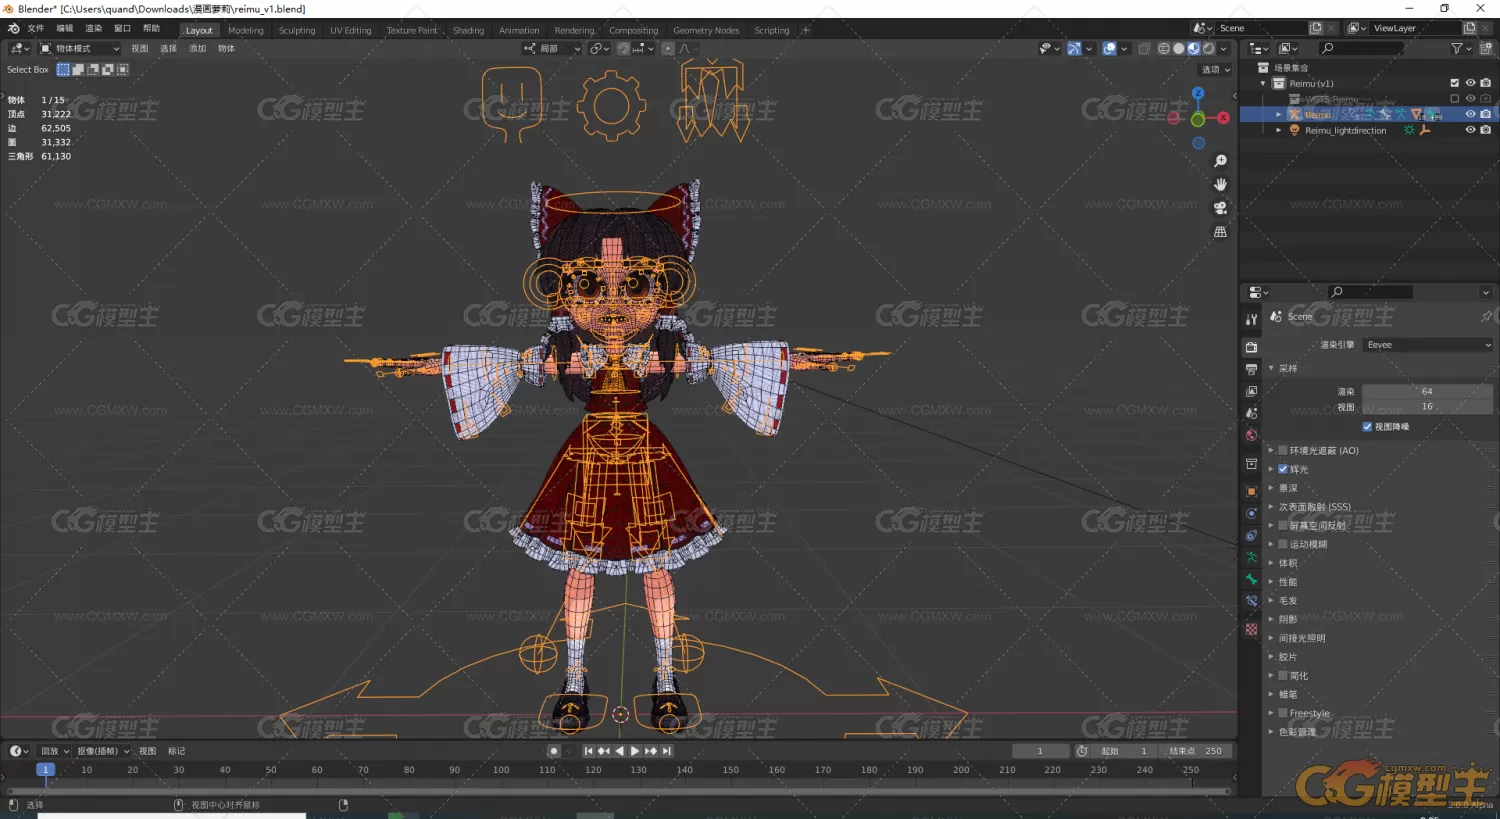Screen dimensions: 1500x819
Task: Toggle X-ray display icon
Action: [x=1144, y=48]
